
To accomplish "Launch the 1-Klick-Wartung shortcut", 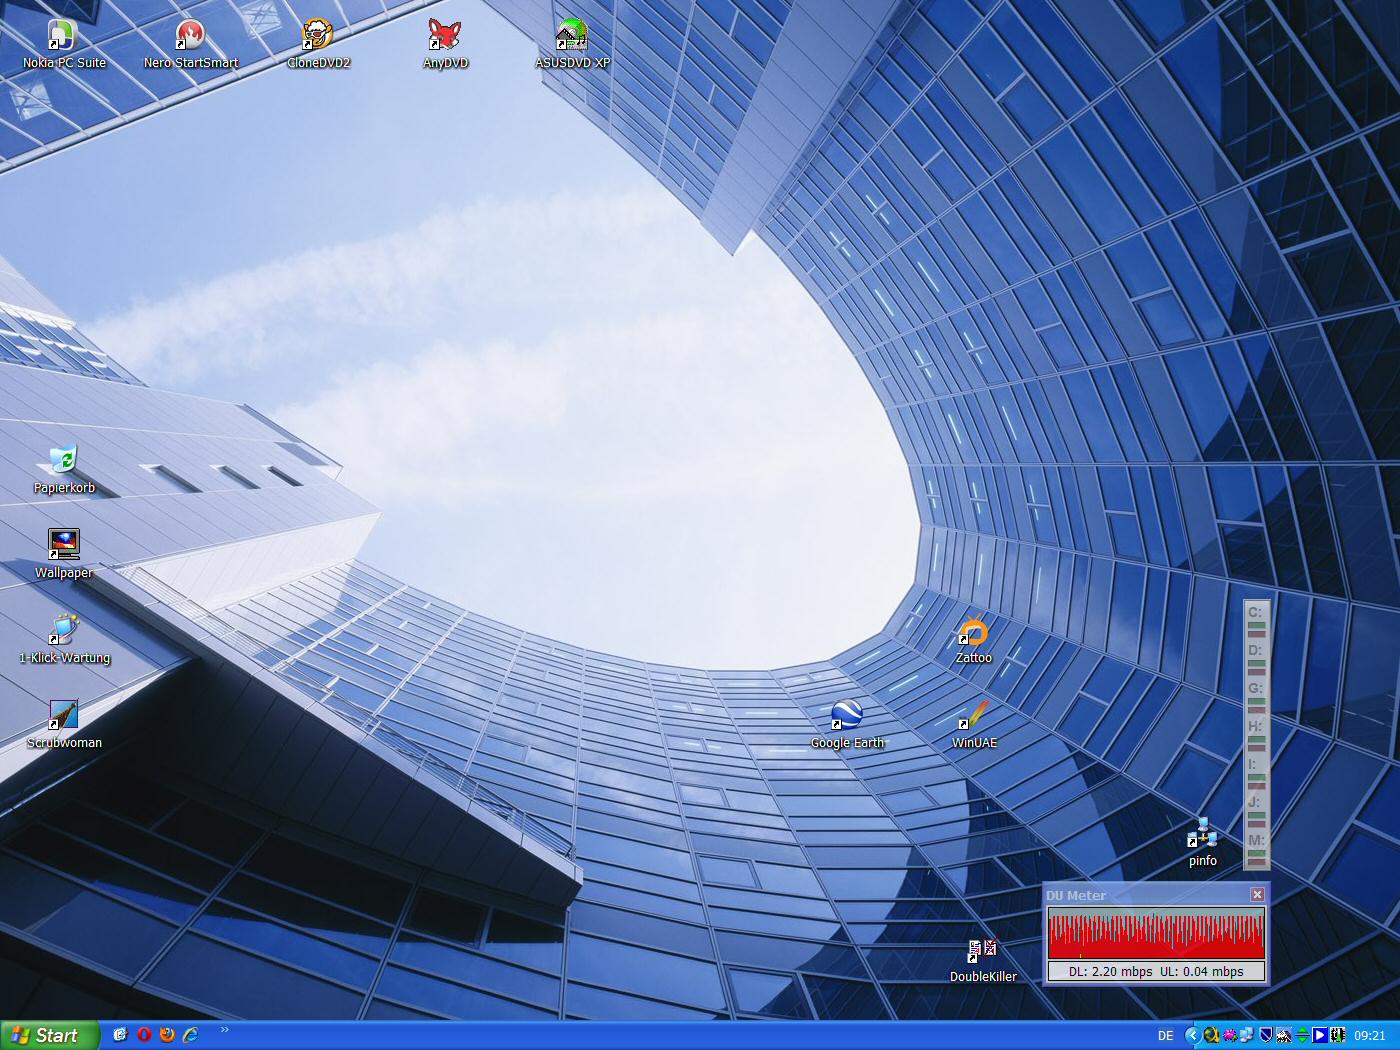I will (x=63, y=631).
